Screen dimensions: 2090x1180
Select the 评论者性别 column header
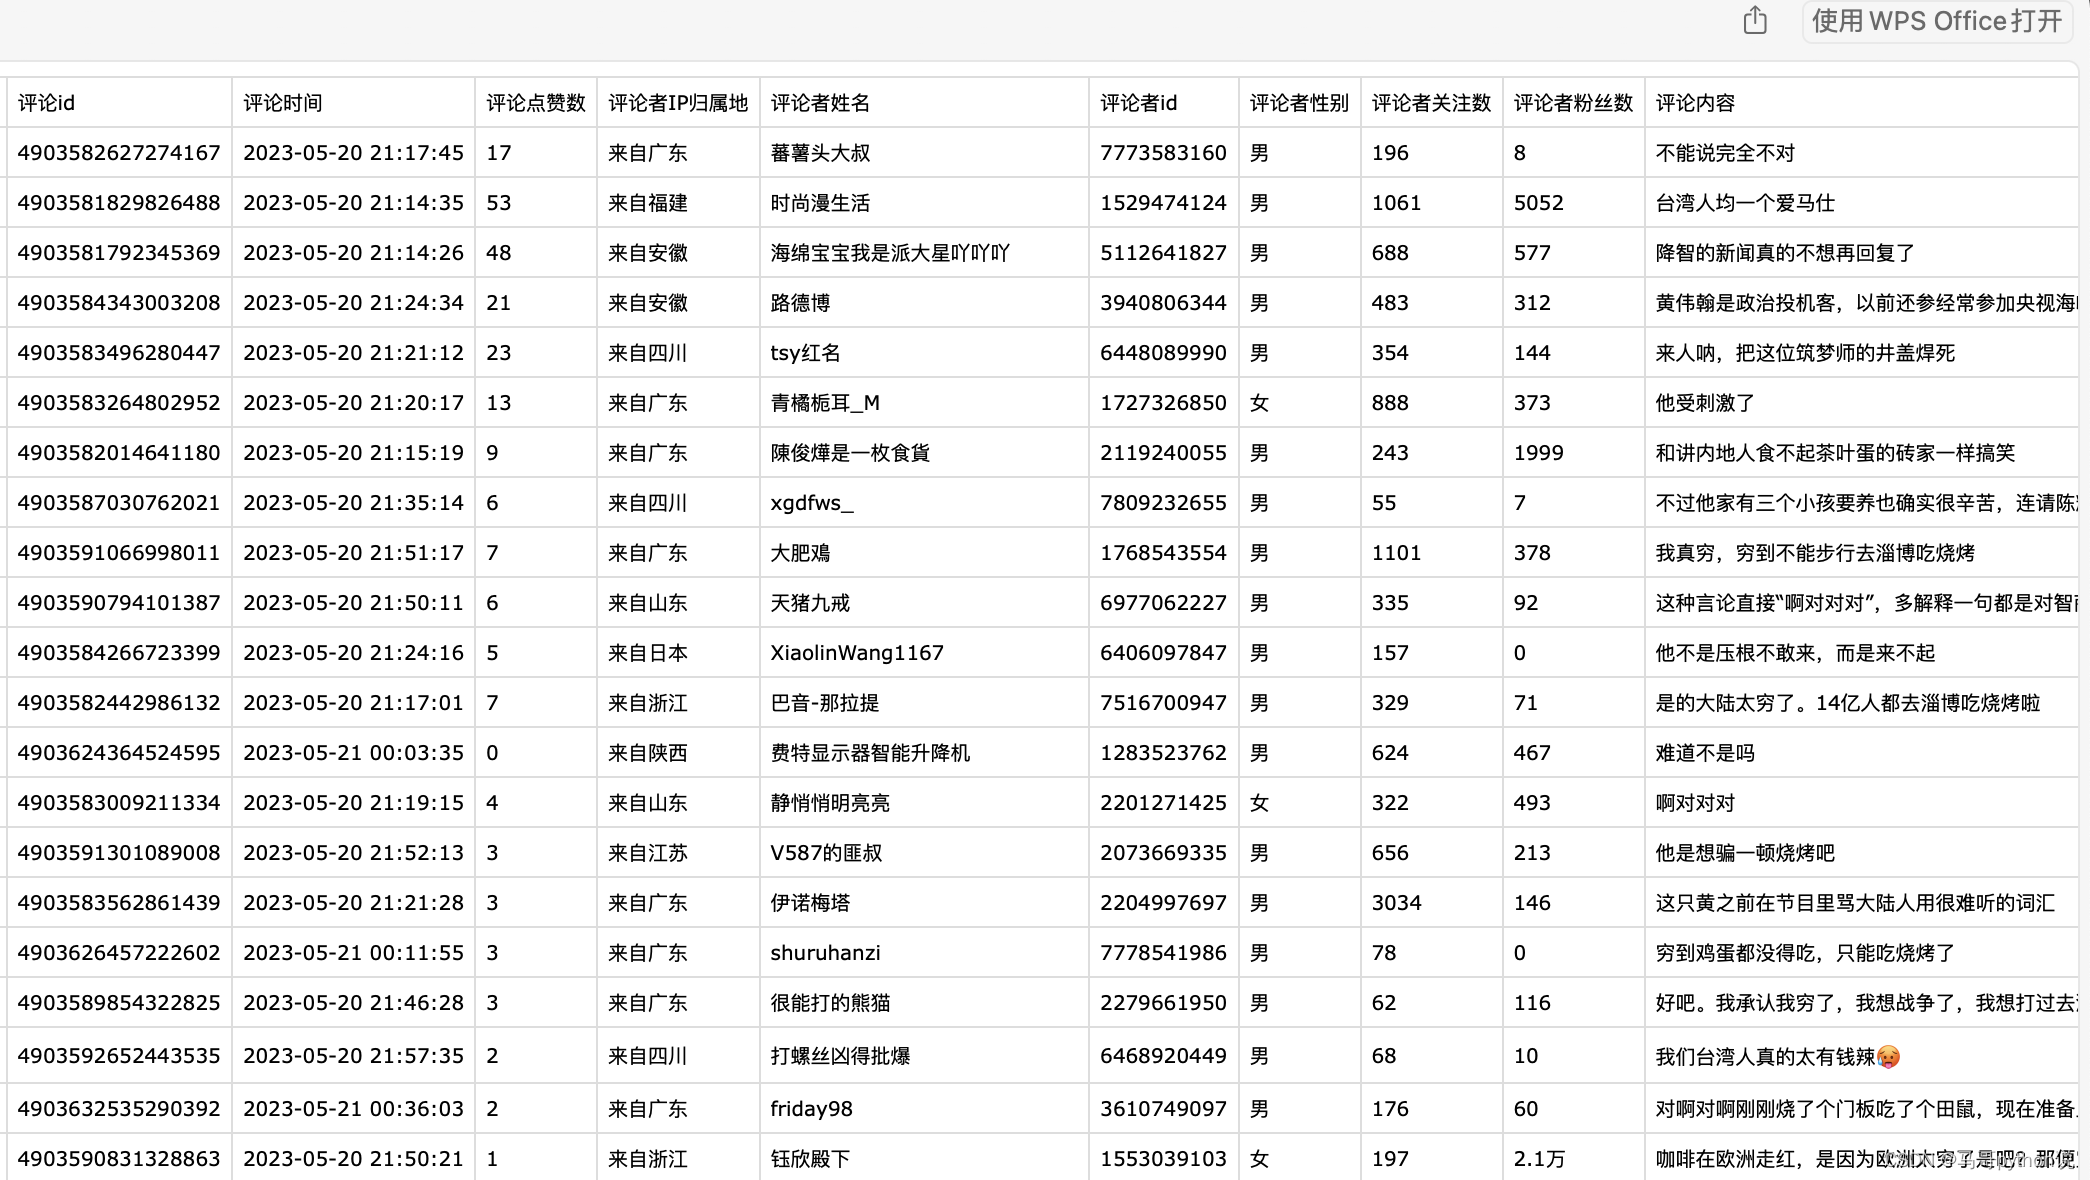(x=1299, y=103)
